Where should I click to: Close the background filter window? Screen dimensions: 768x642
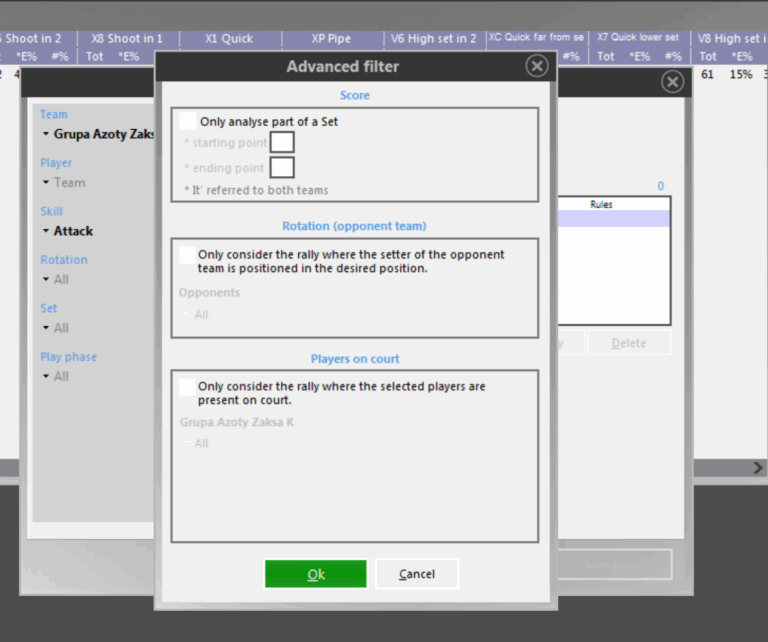673,81
